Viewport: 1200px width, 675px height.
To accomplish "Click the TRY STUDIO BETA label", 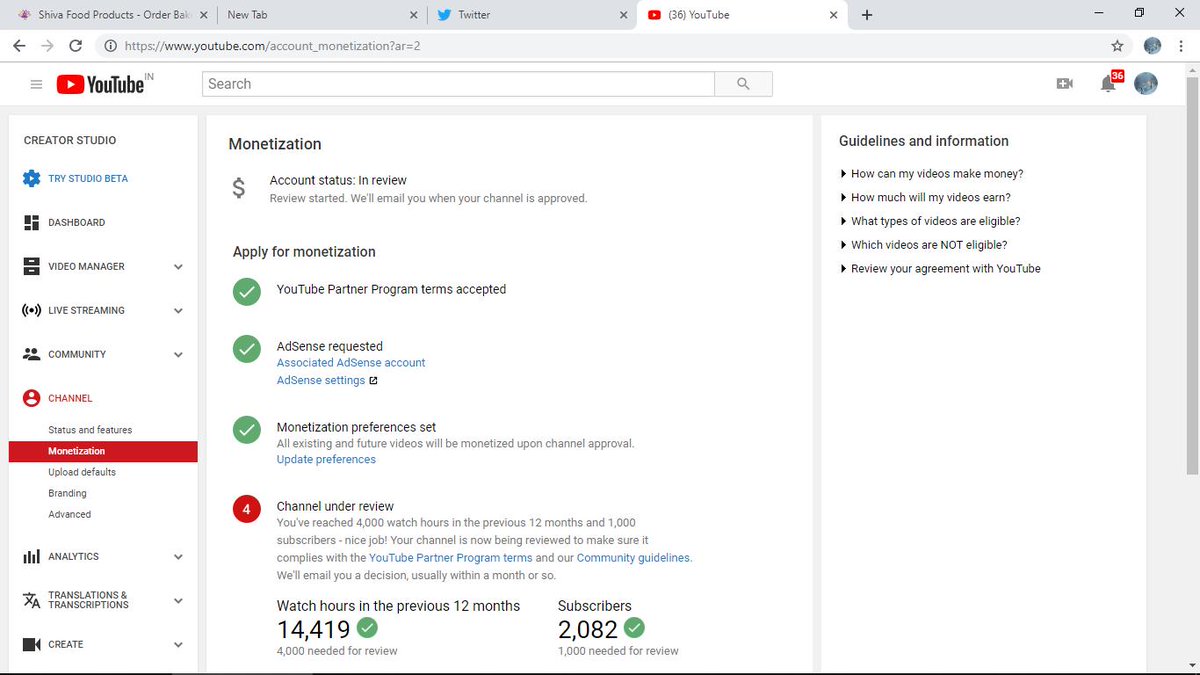I will tap(88, 179).
